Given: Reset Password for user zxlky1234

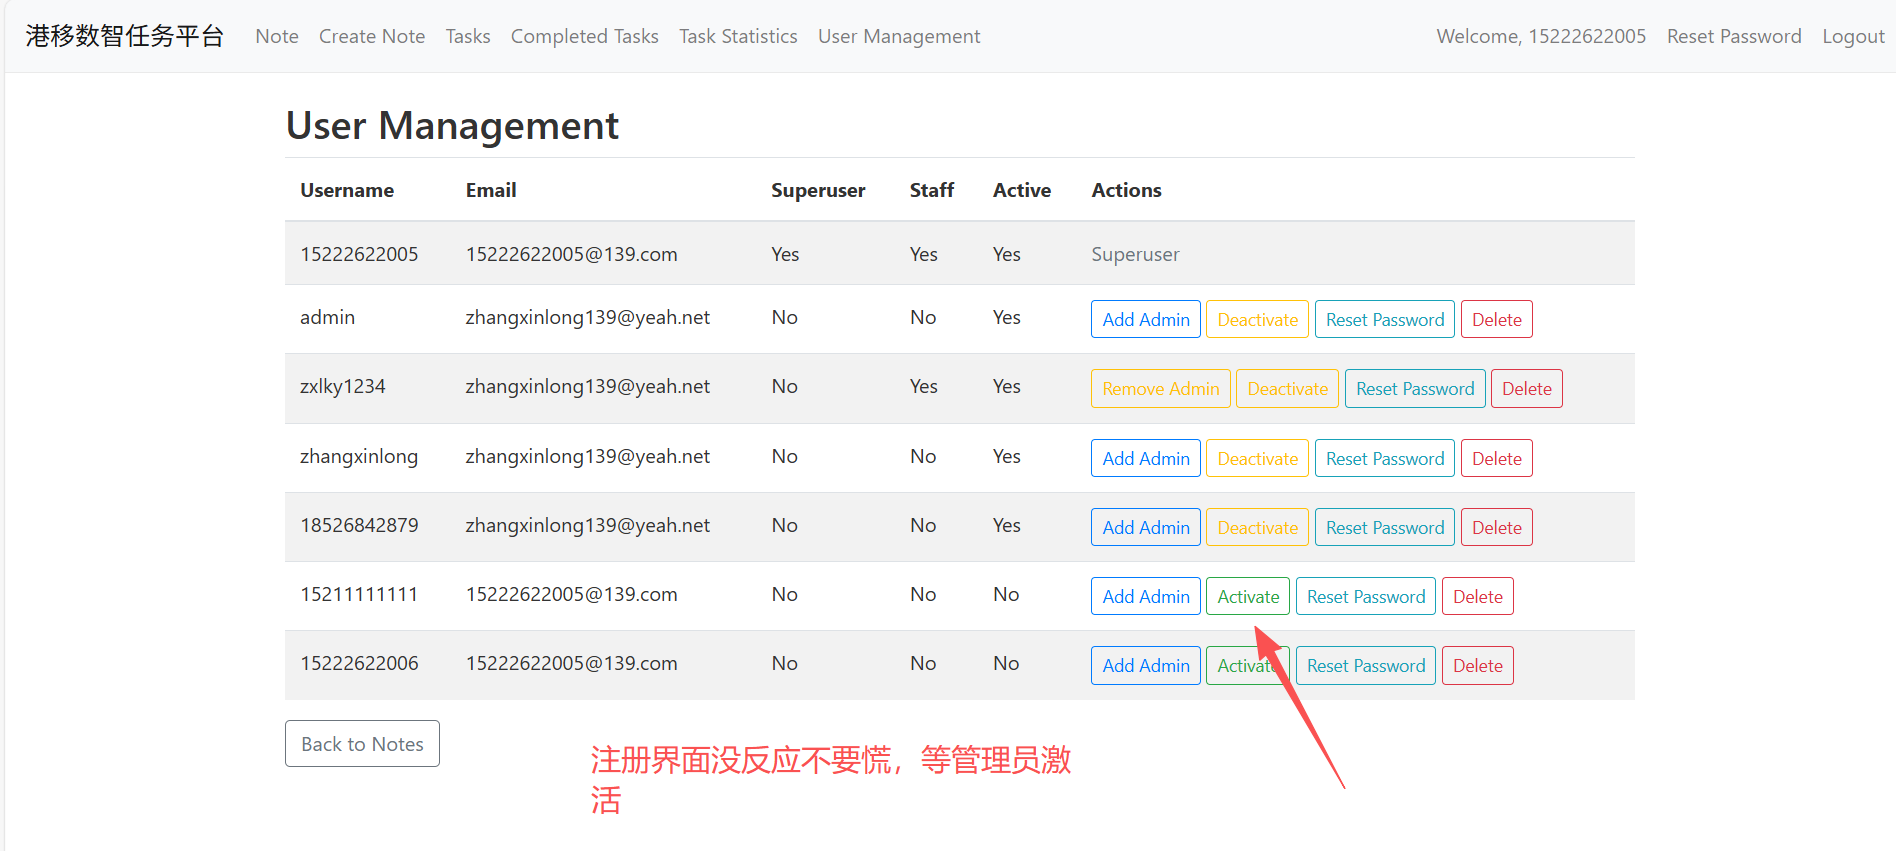Looking at the screenshot, I should pyautogui.click(x=1414, y=389).
